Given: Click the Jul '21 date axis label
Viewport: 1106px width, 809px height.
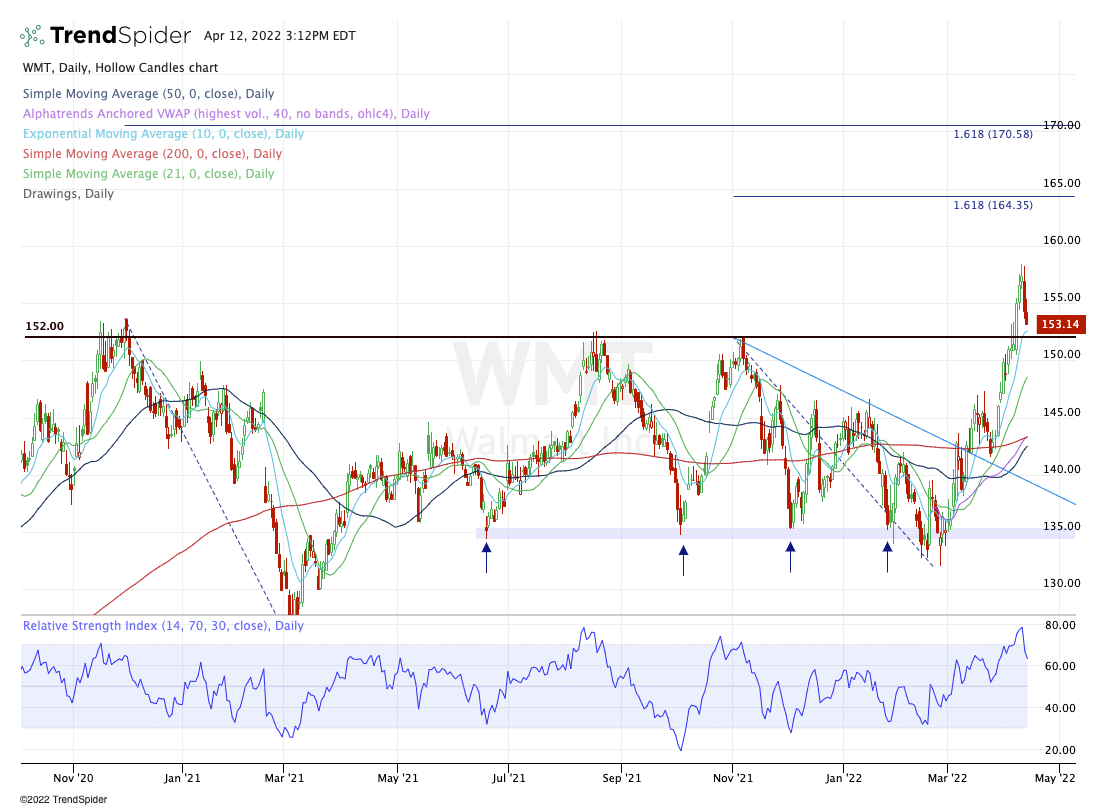Looking at the screenshot, I should (508, 778).
